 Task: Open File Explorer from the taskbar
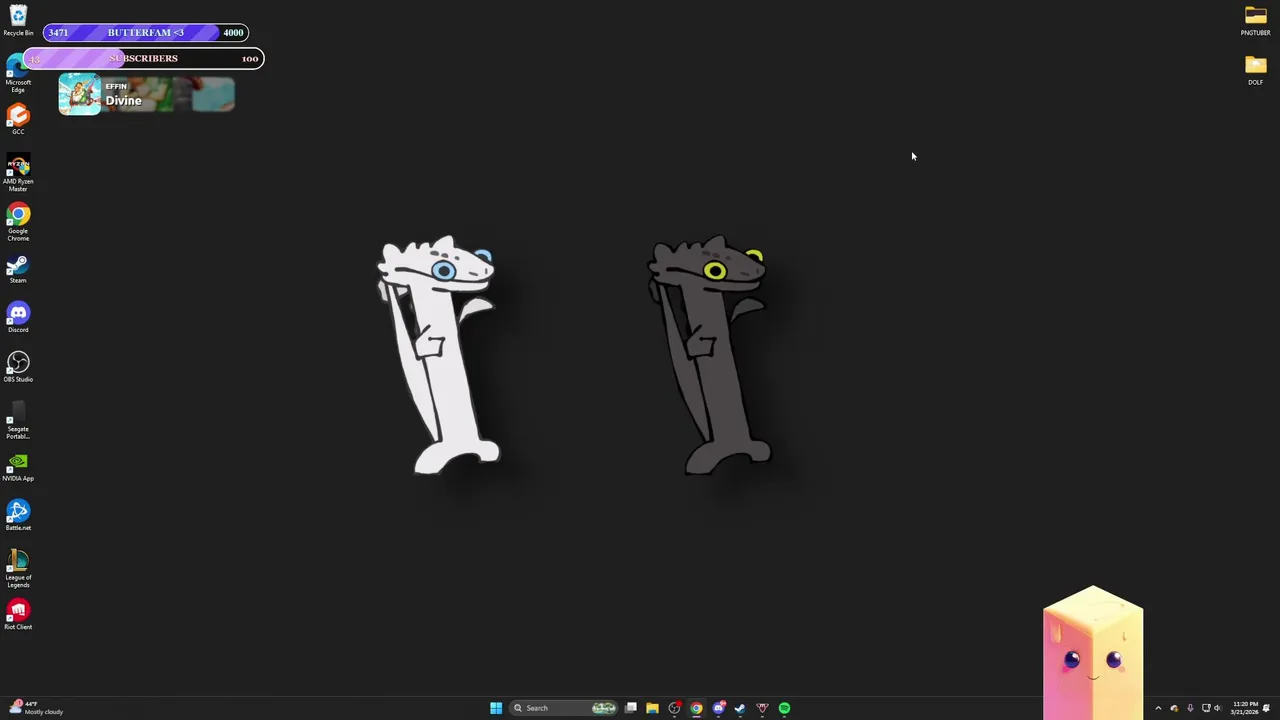coord(652,708)
